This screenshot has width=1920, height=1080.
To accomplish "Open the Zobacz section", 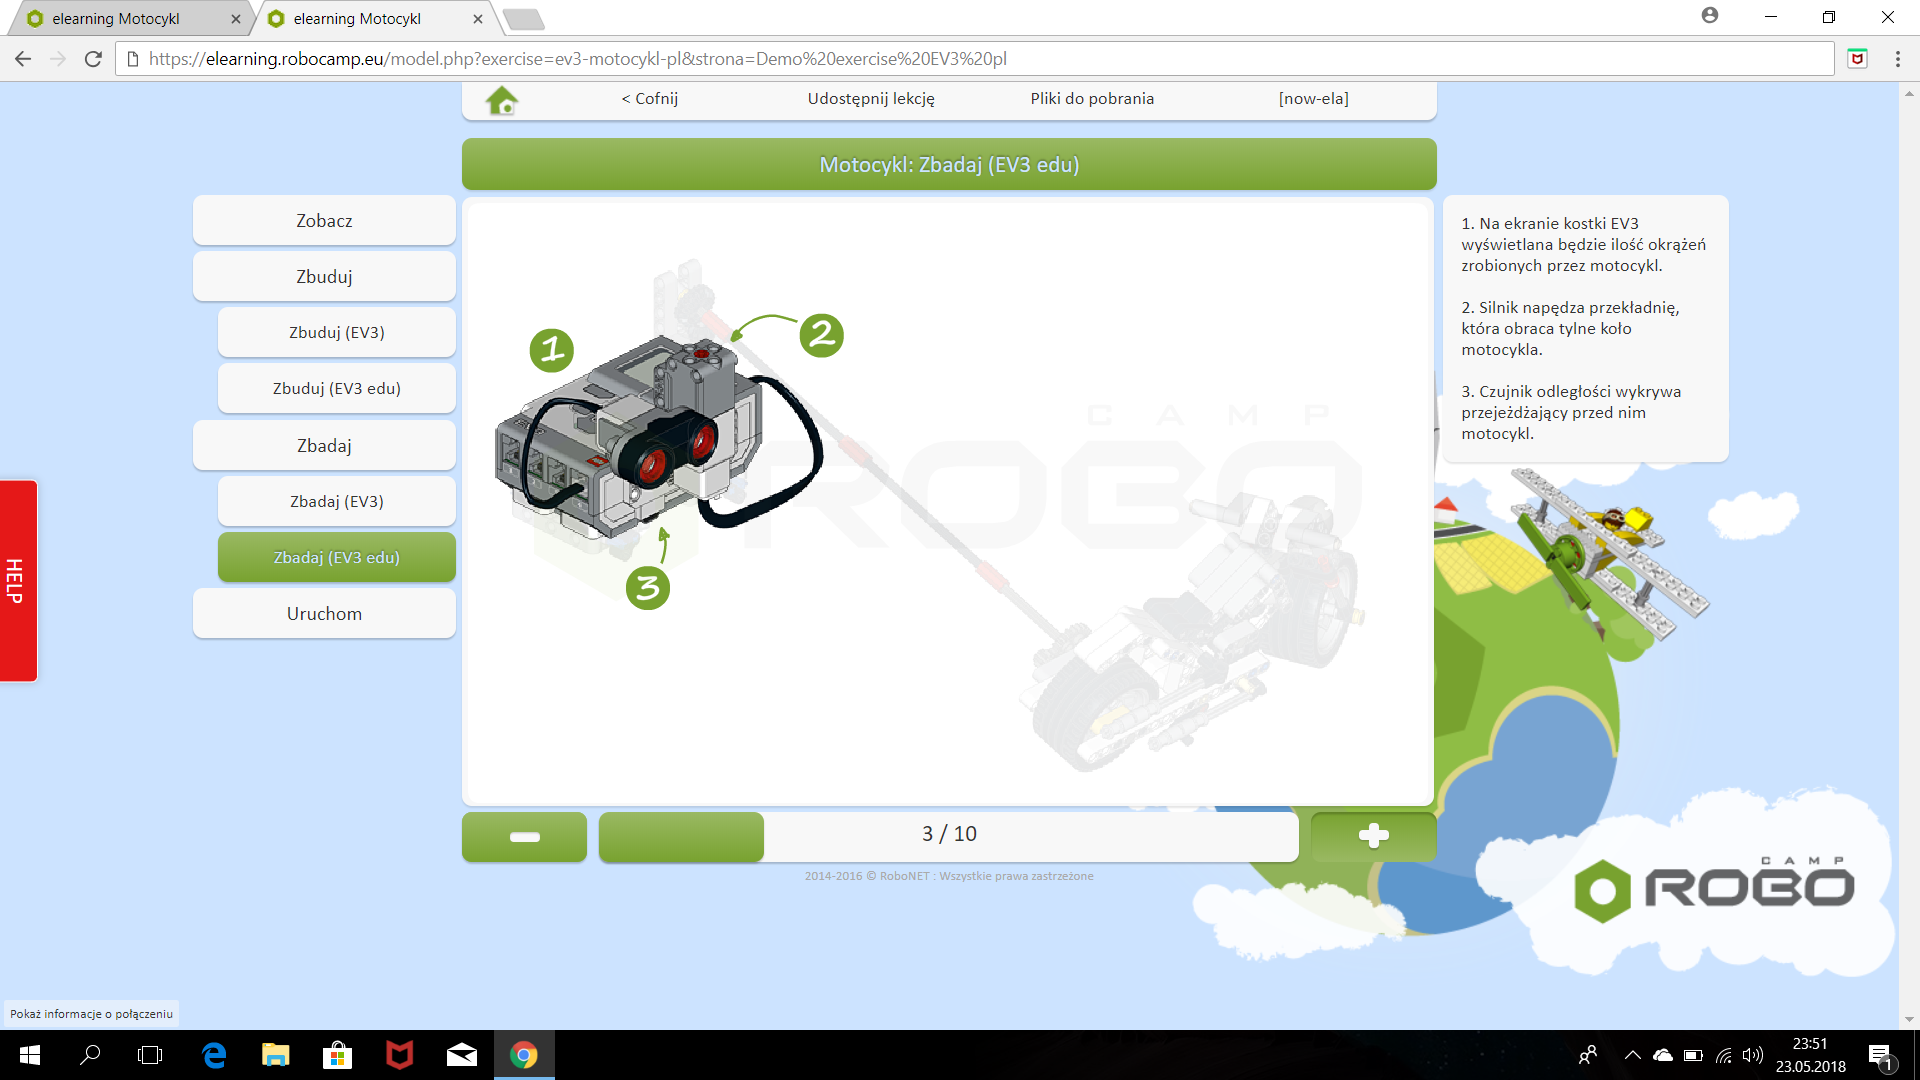I will click(x=324, y=221).
